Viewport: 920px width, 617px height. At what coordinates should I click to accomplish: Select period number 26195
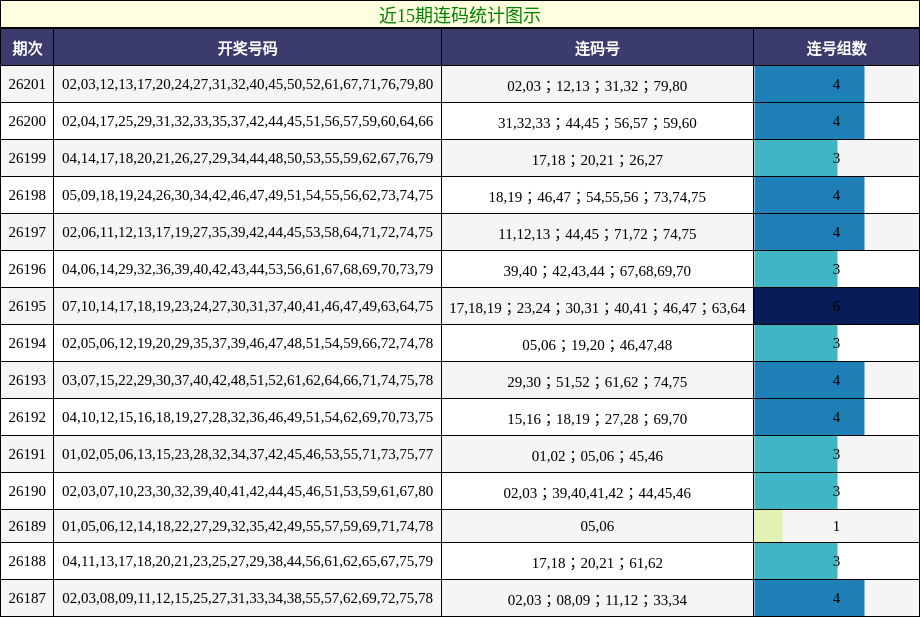coord(27,306)
